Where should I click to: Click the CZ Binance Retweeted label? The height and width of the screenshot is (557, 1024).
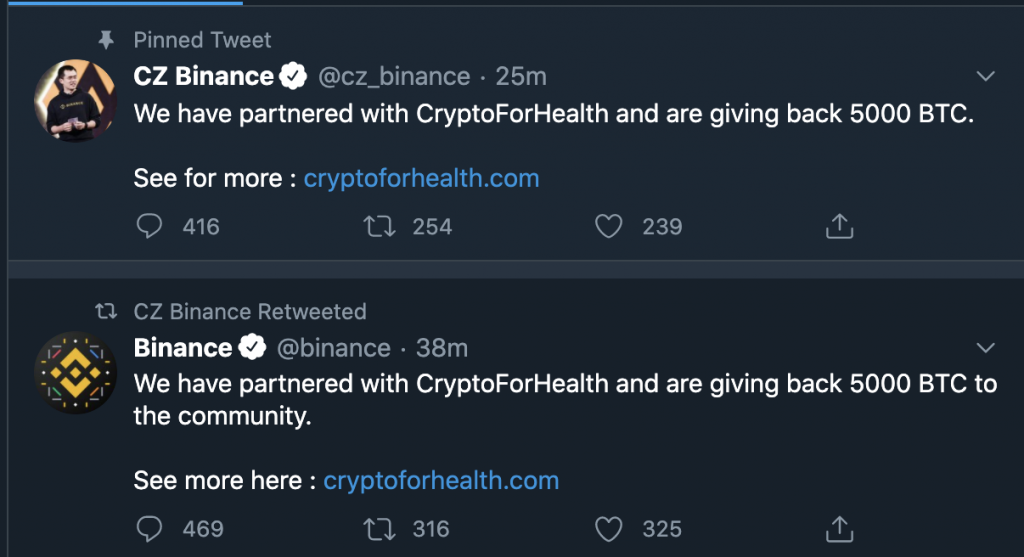coord(250,312)
